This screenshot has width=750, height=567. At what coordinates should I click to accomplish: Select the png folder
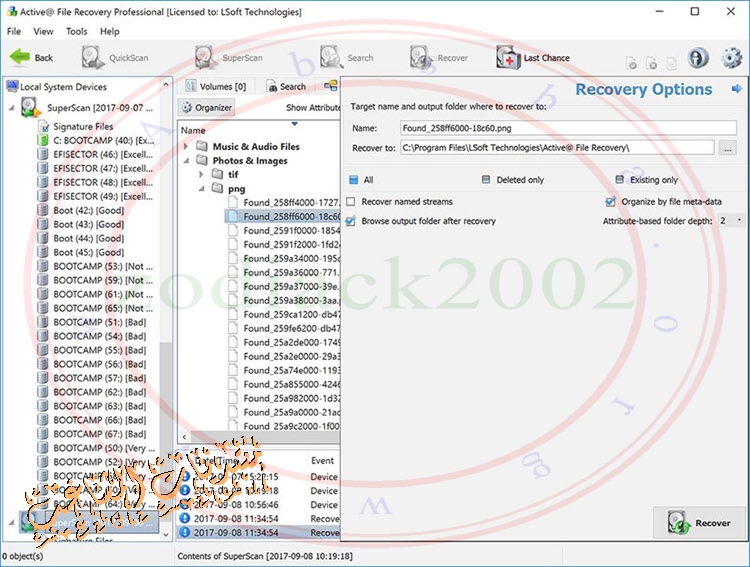(229, 189)
